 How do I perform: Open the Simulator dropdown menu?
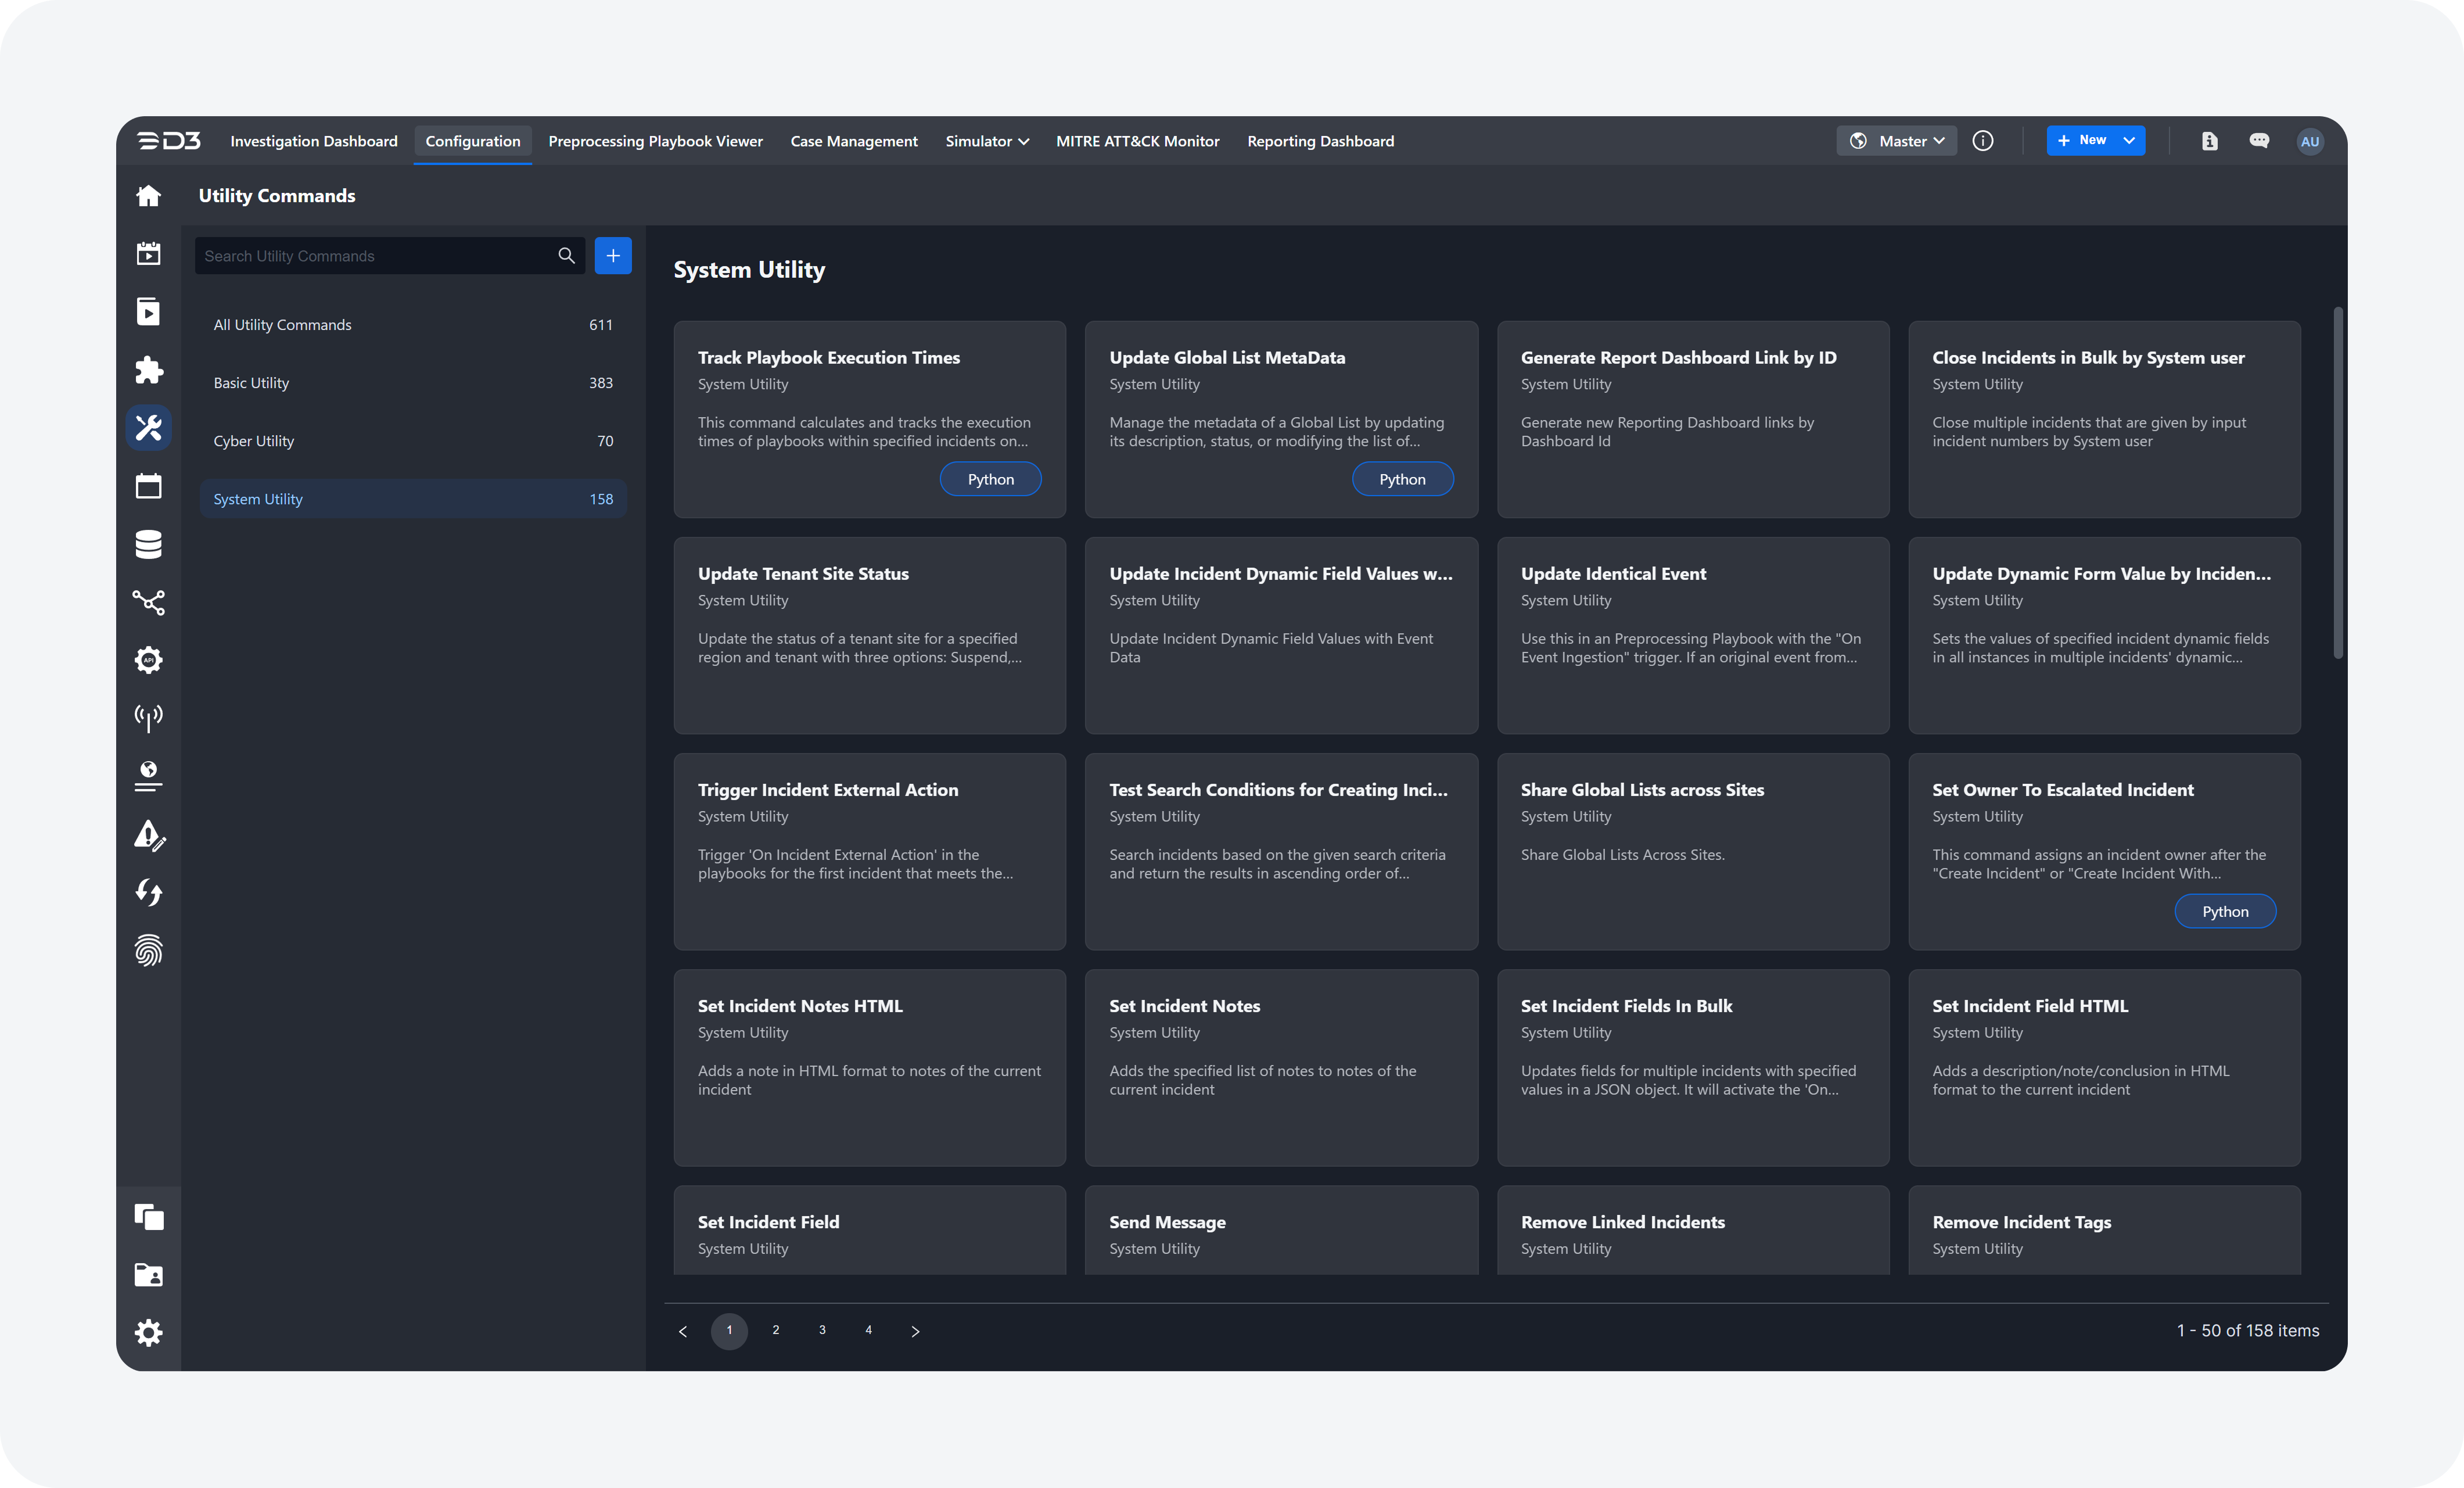986,141
